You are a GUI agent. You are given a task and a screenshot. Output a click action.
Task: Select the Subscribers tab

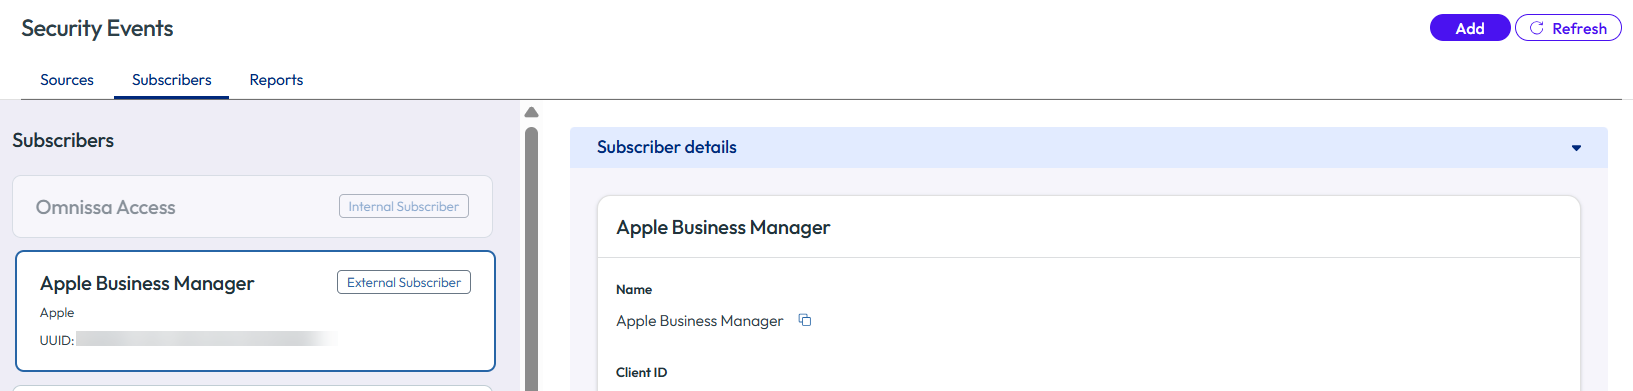172,80
